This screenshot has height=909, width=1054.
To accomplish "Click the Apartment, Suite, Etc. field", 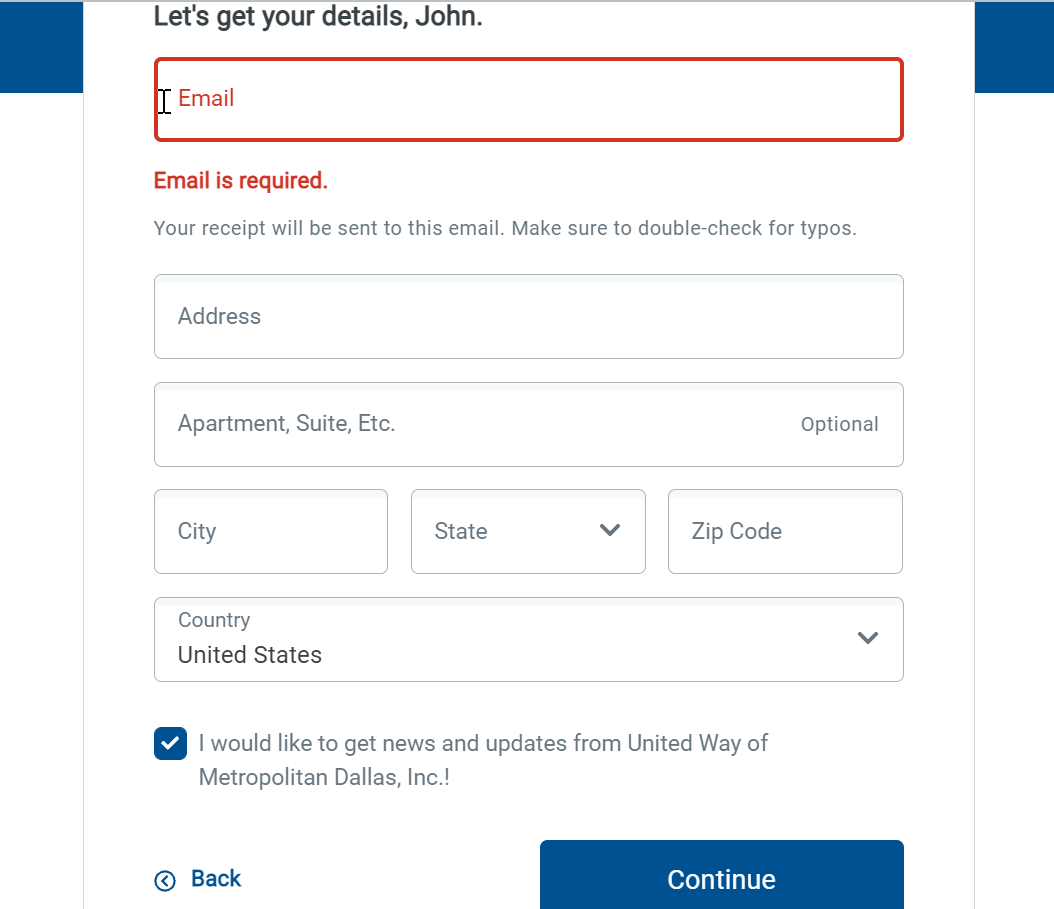I will pyautogui.click(x=528, y=424).
